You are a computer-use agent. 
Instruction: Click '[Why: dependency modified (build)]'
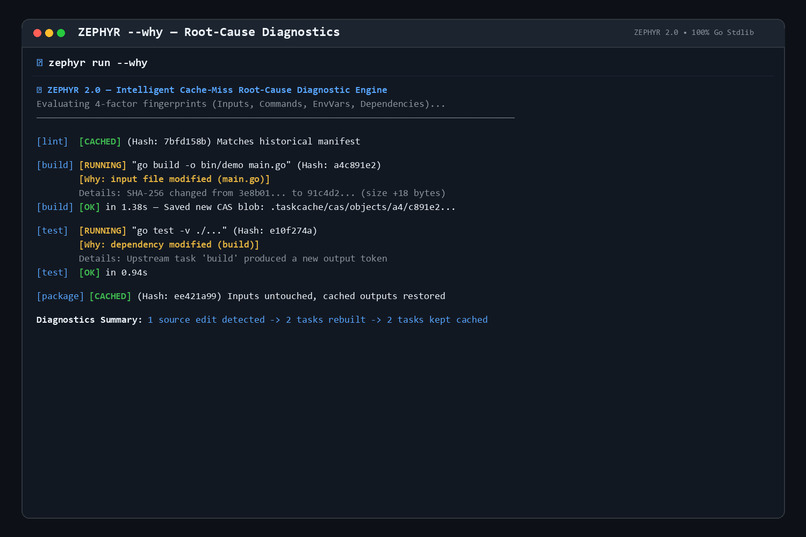coord(169,244)
